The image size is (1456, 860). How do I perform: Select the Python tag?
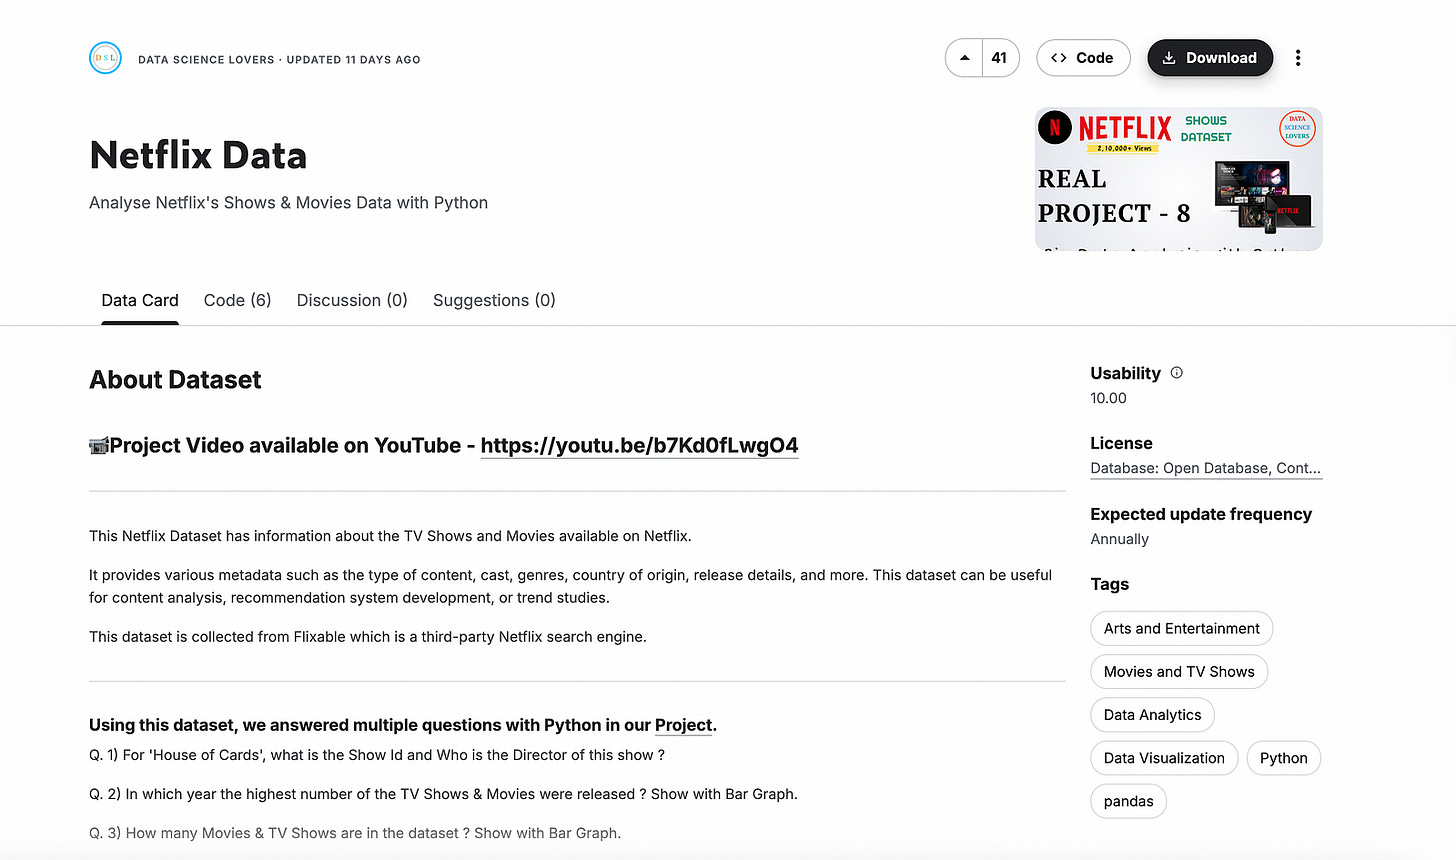tap(1283, 758)
